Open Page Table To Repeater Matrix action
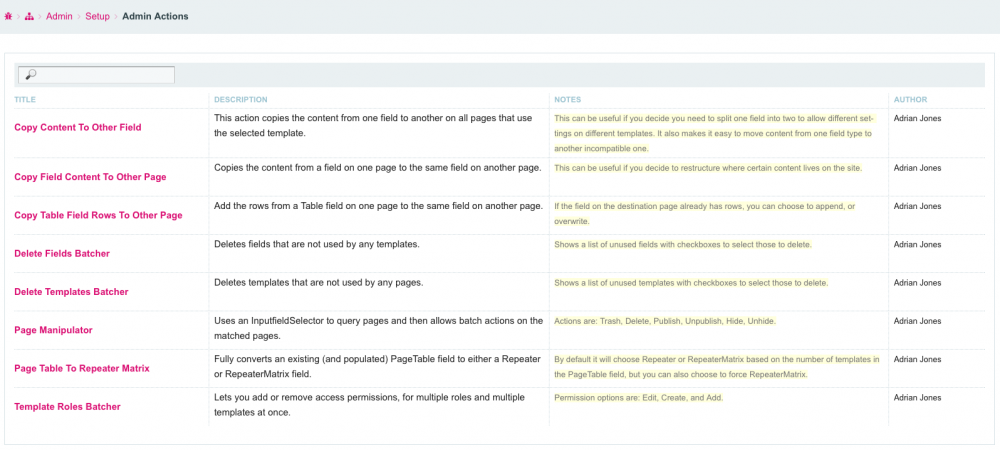 (x=82, y=368)
